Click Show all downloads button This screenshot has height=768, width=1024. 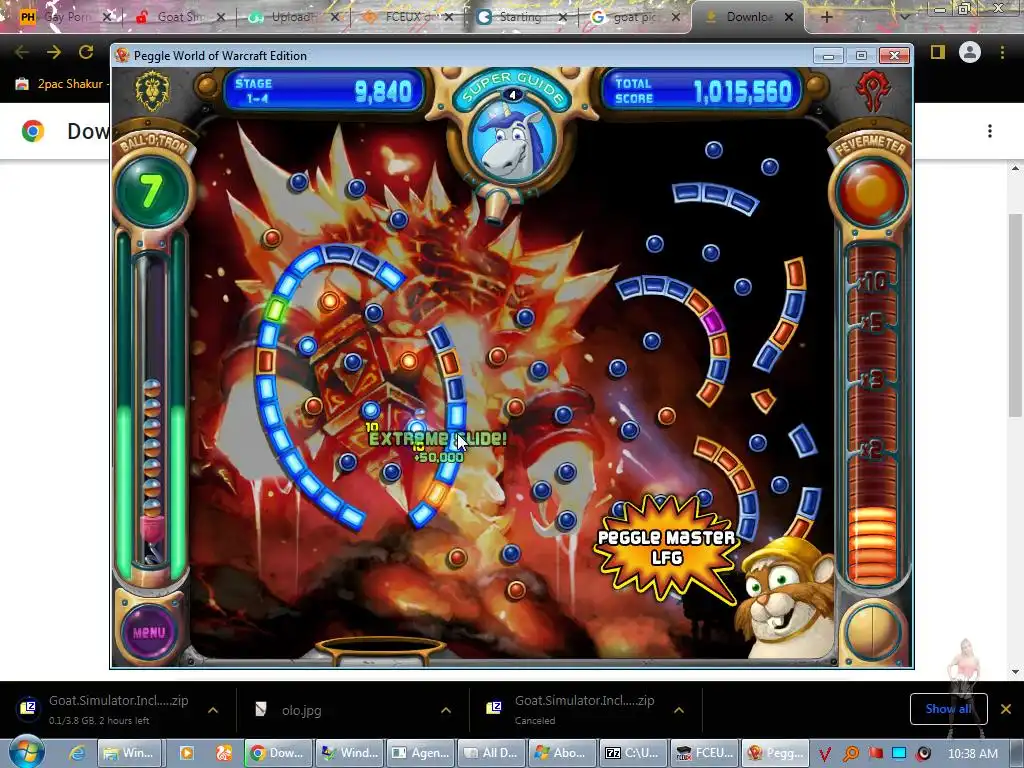click(x=948, y=709)
